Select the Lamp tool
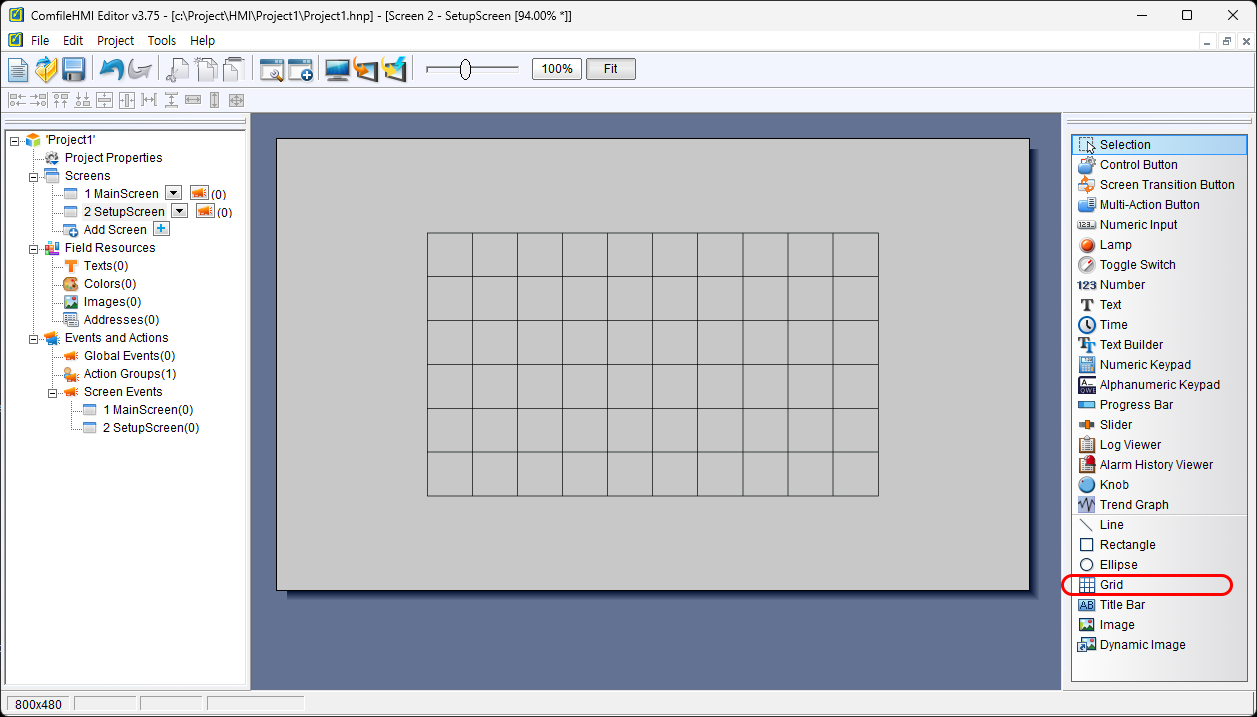The width and height of the screenshot is (1257, 717). coord(1115,245)
